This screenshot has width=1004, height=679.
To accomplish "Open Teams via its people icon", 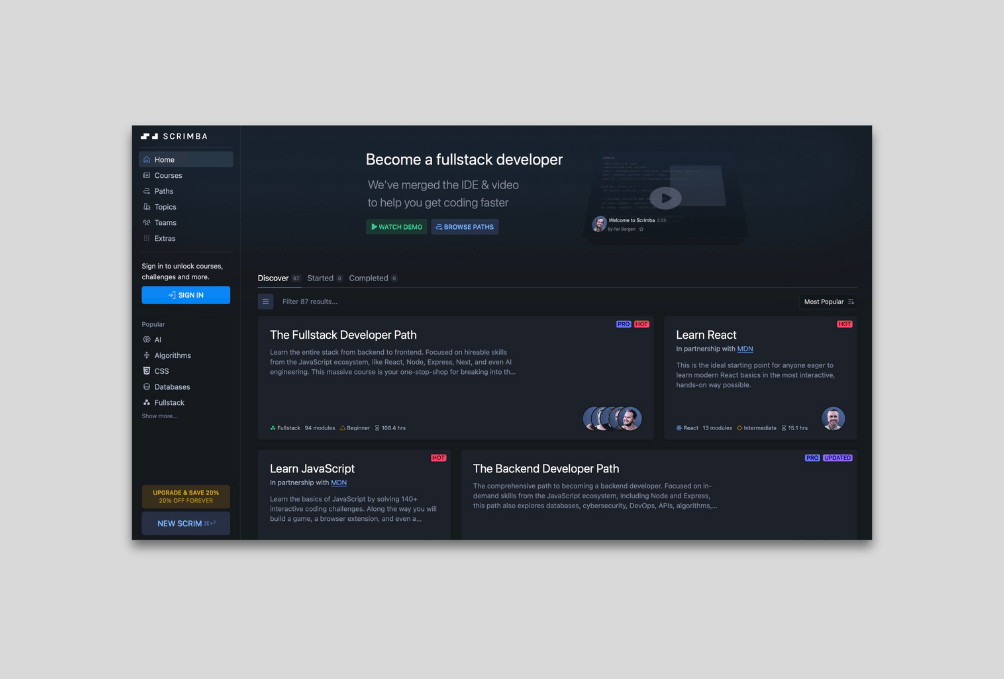I will (147, 222).
